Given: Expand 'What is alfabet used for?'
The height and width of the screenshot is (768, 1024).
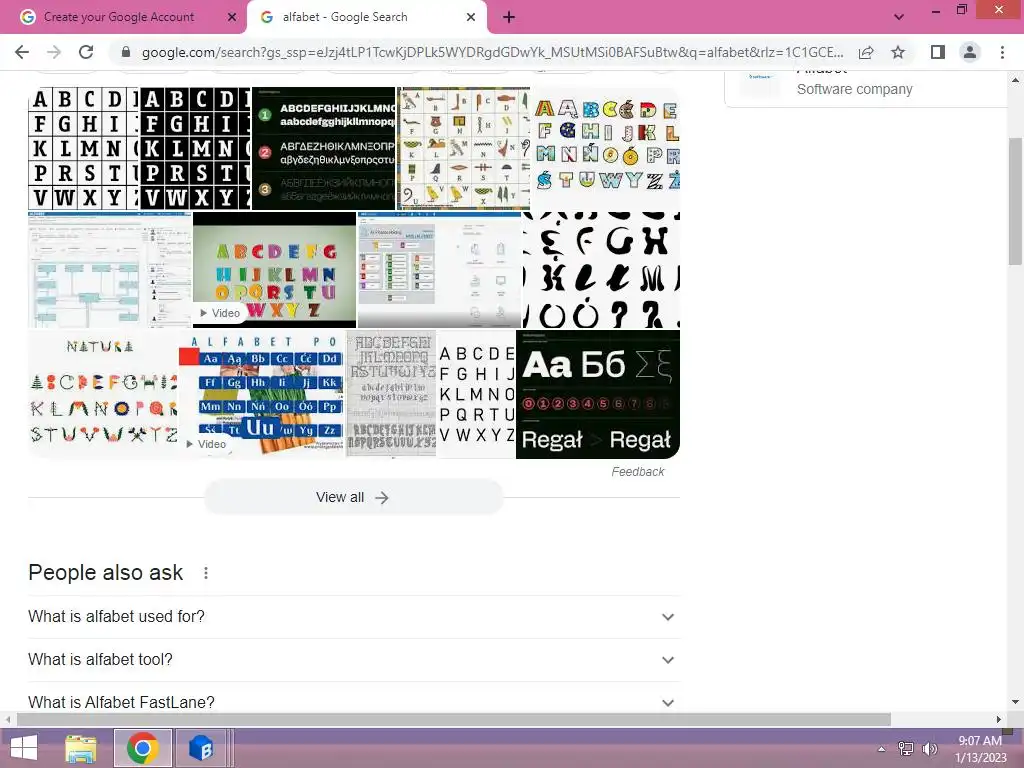Looking at the screenshot, I should pyautogui.click(x=667, y=616).
